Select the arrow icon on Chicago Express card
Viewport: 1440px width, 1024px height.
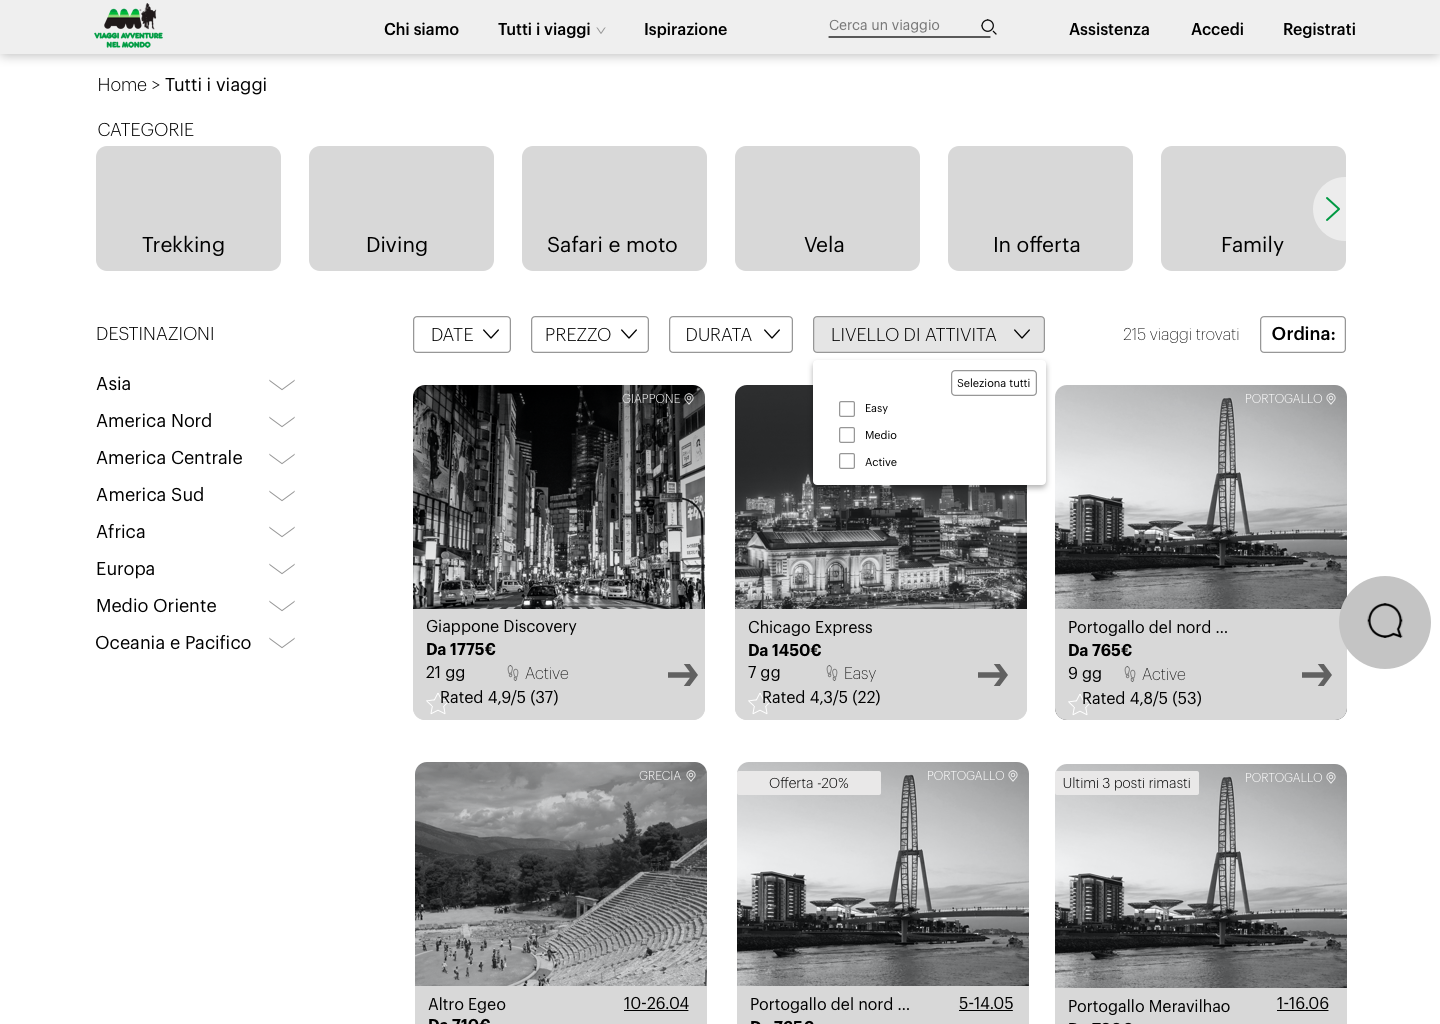pos(992,676)
